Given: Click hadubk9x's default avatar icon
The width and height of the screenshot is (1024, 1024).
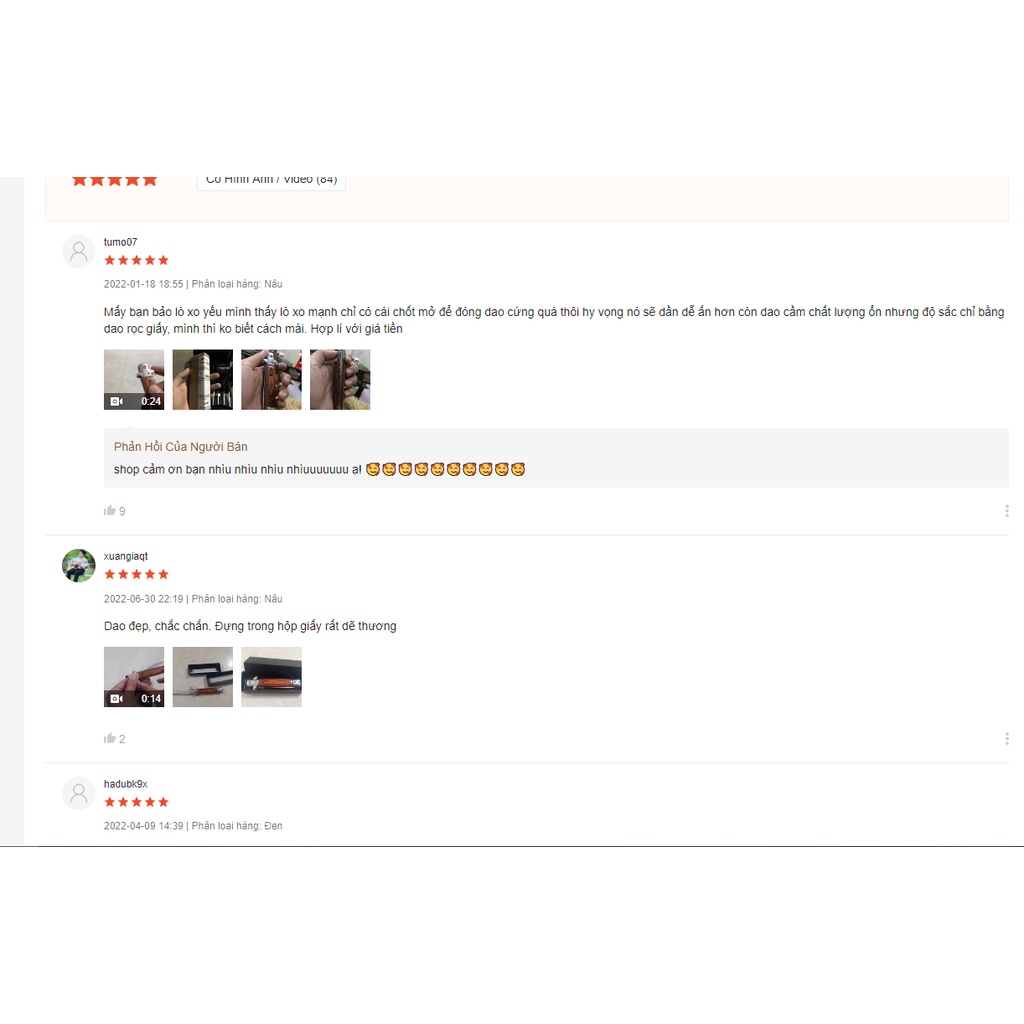Looking at the screenshot, I should pos(78,793).
